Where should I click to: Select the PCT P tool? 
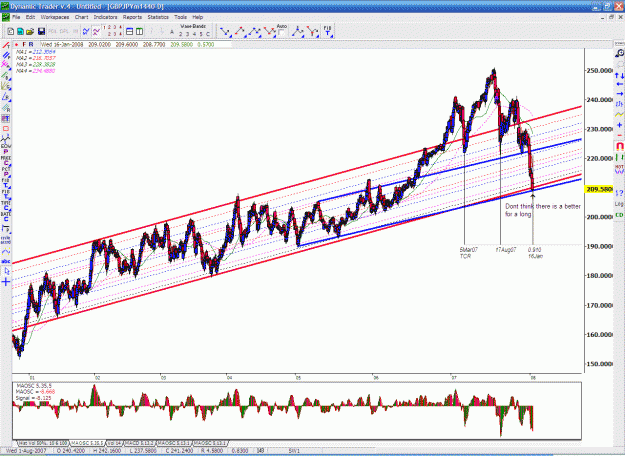(x=6, y=172)
